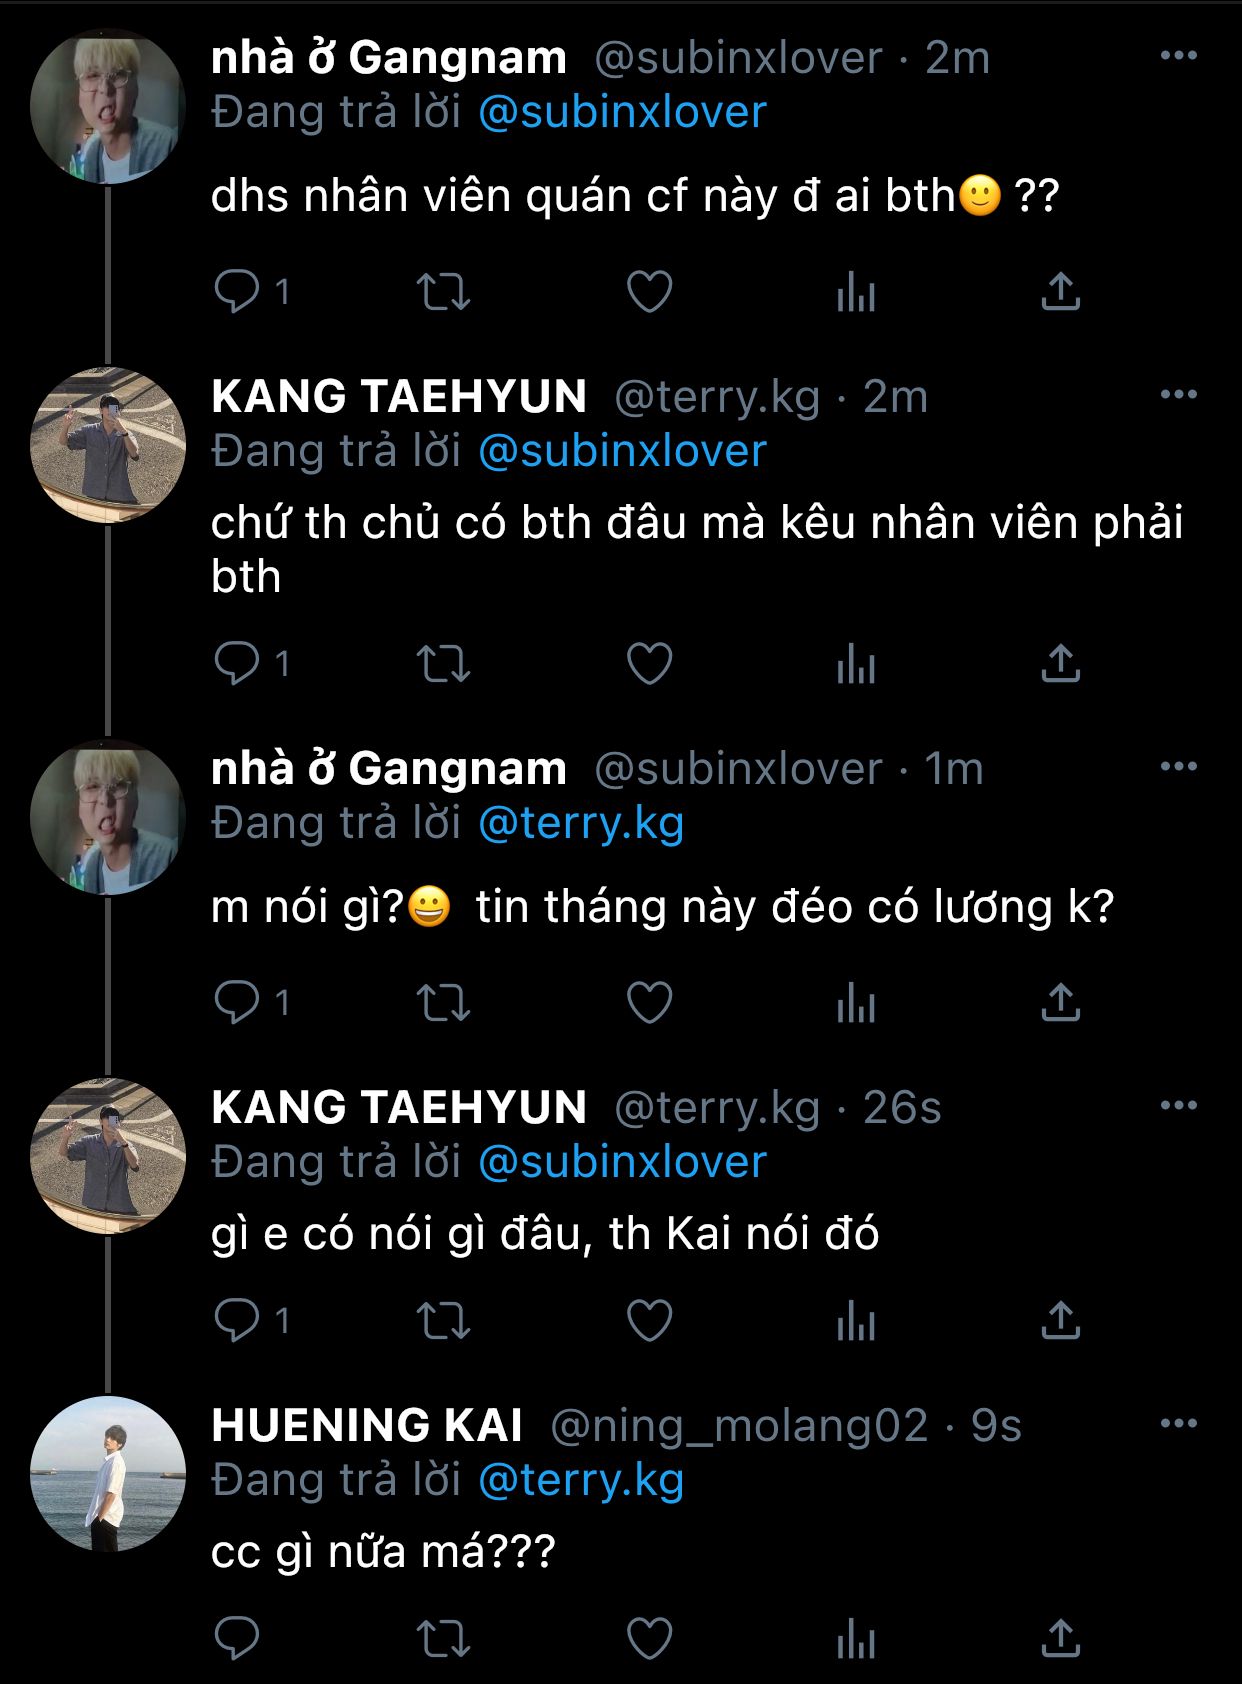Open more options on the first tweet
Screen dimensions: 1242x1684
[x=1178, y=56]
